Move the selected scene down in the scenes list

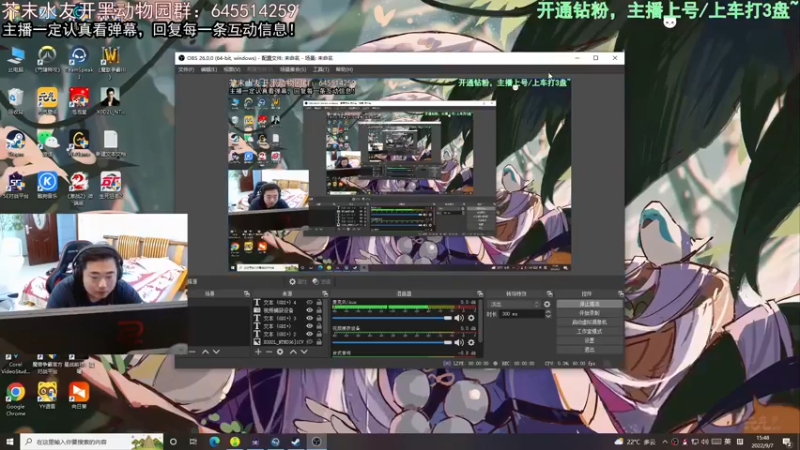click(216, 352)
